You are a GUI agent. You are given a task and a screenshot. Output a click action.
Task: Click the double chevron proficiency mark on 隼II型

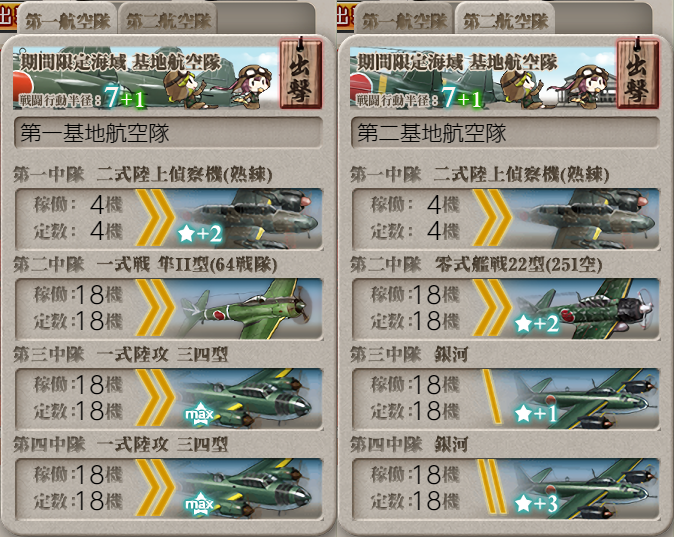pos(155,308)
